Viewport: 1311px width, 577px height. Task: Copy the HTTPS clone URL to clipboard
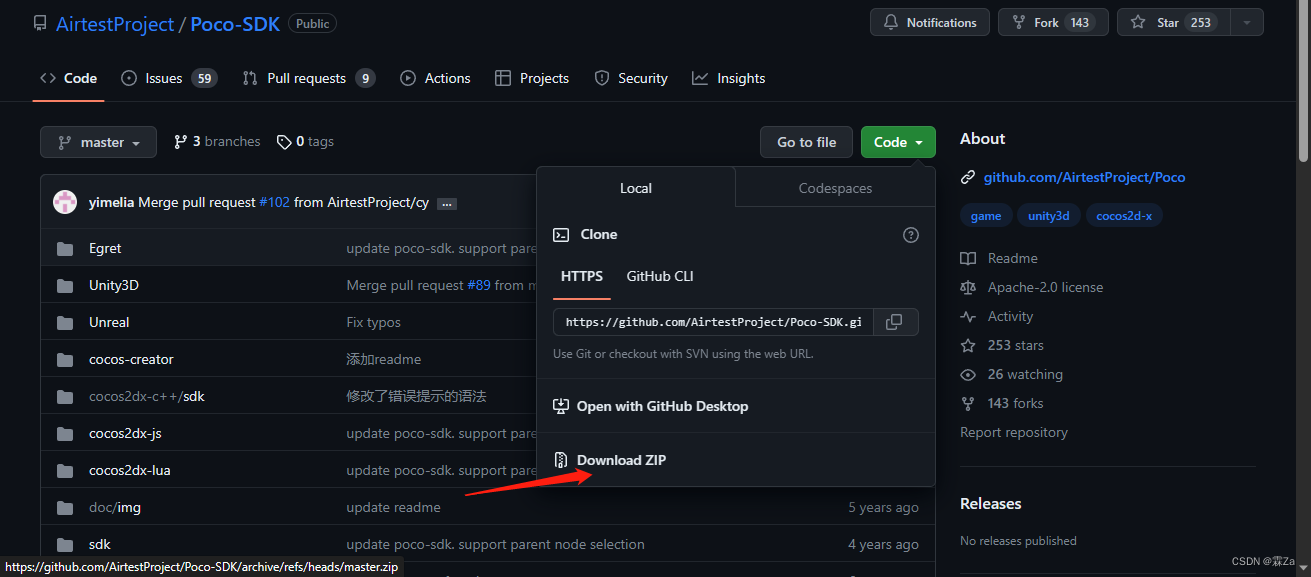[895, 322]
